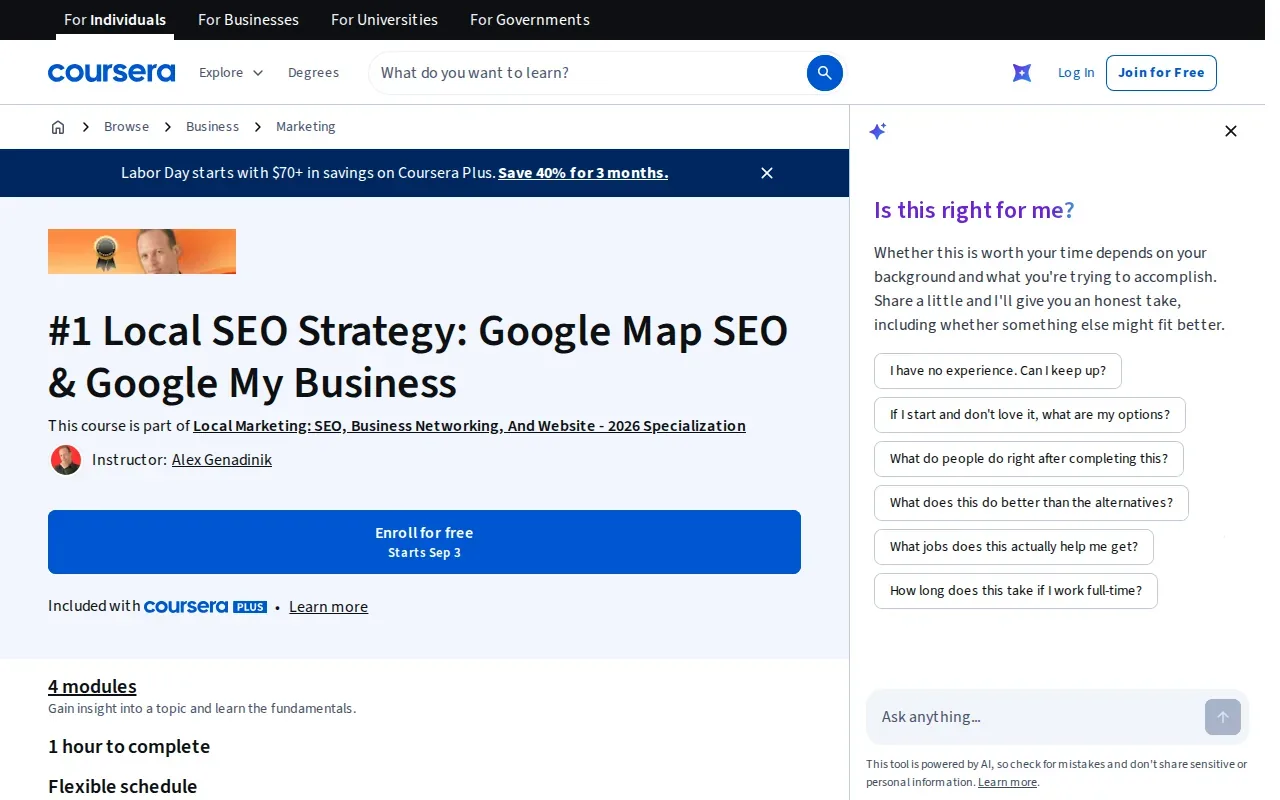Switch to For Businesses tab
This screenshot has width=1280, height=800.
pos(248,20)
